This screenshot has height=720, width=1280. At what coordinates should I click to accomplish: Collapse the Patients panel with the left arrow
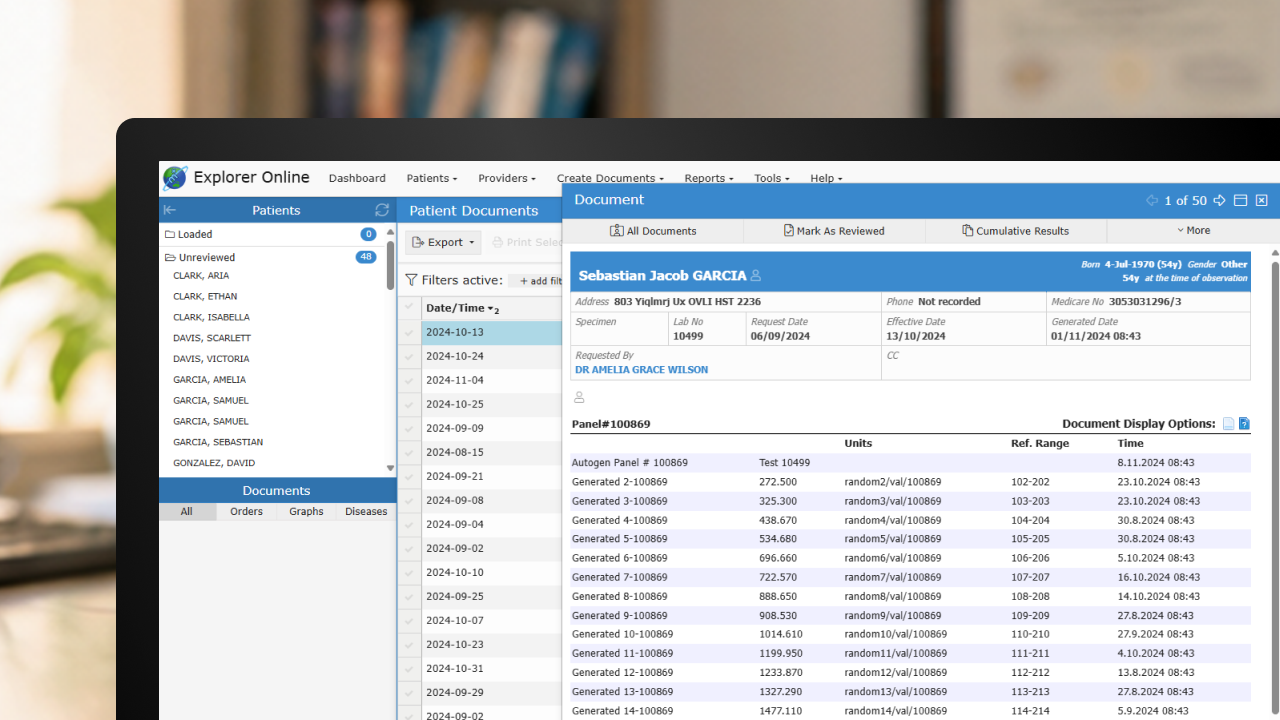click(170, 210)
